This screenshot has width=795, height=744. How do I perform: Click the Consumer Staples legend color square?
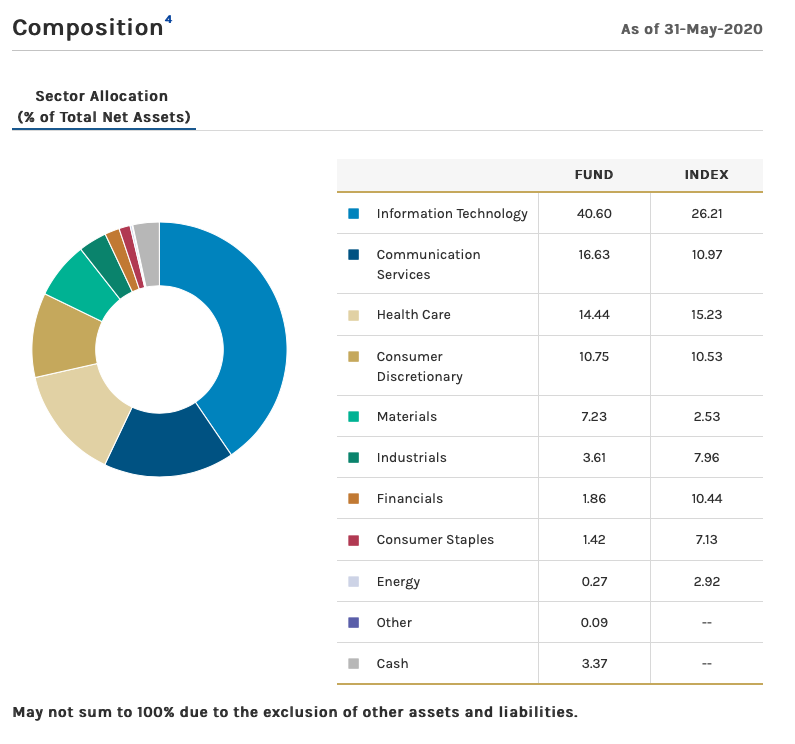(353, 540)
